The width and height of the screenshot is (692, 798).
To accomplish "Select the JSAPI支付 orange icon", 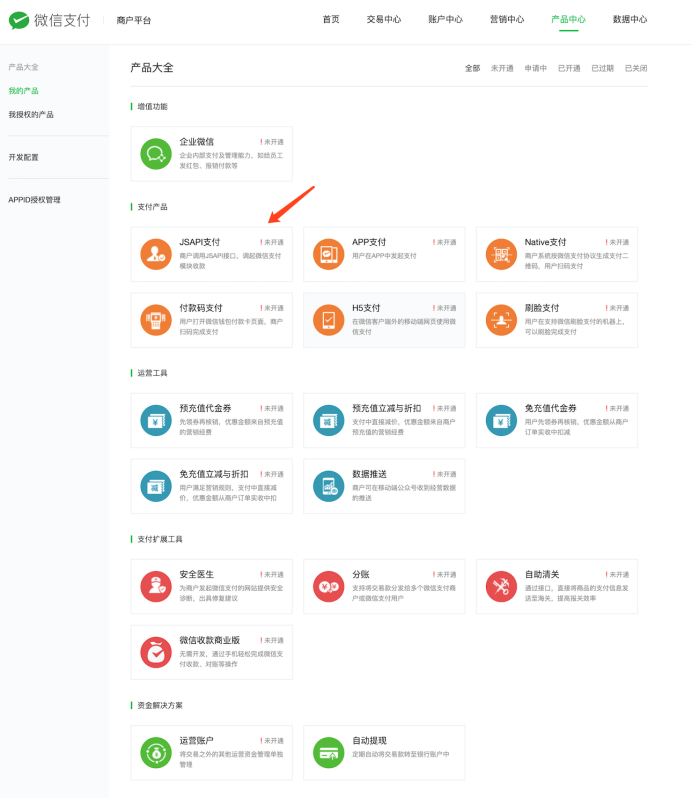I will pos(156,254).
